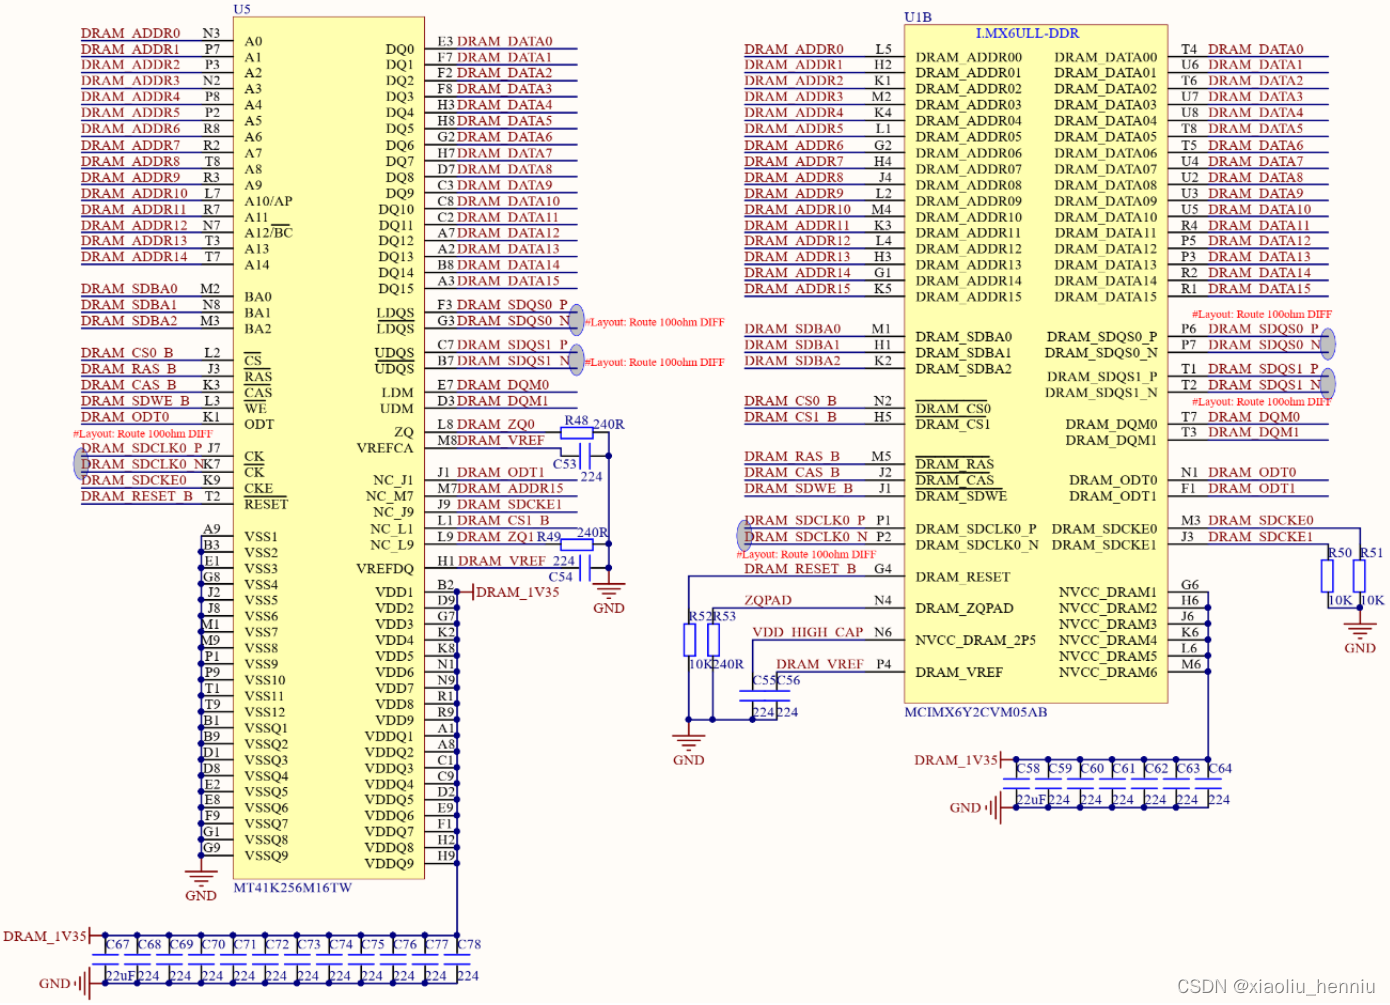Select the DRAM_SDQS1_N pair marker on U1B

(x=1326, y=384)
